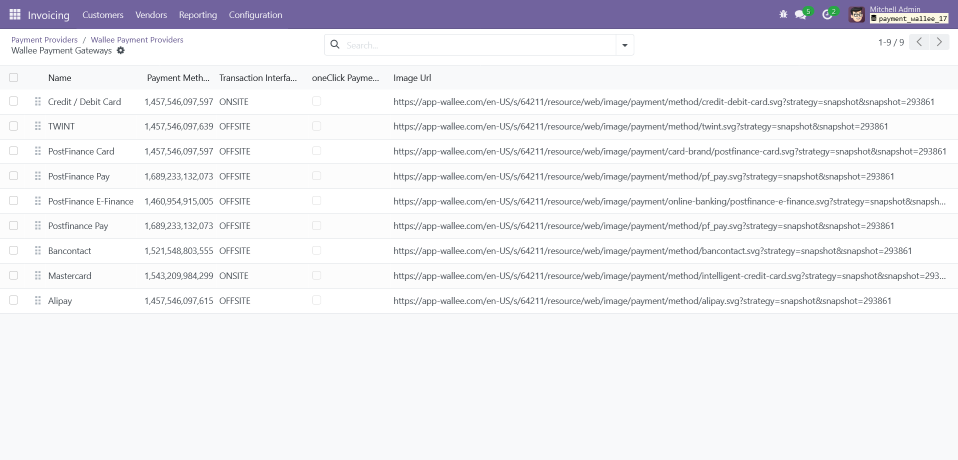
Task: Go to next page with right chevron
Action: [x=940, y=43]
